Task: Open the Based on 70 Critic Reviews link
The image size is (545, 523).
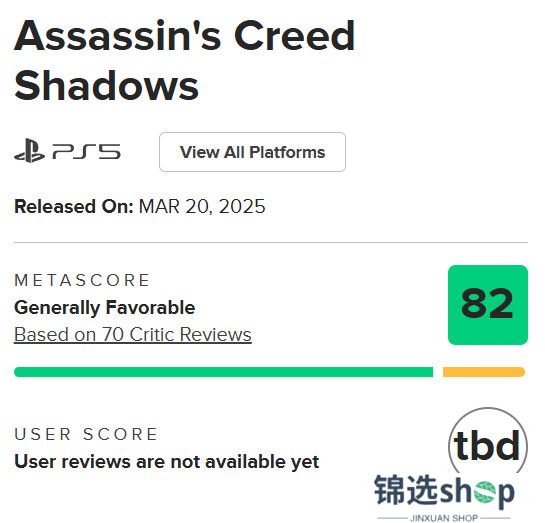Action: (133, 335)
